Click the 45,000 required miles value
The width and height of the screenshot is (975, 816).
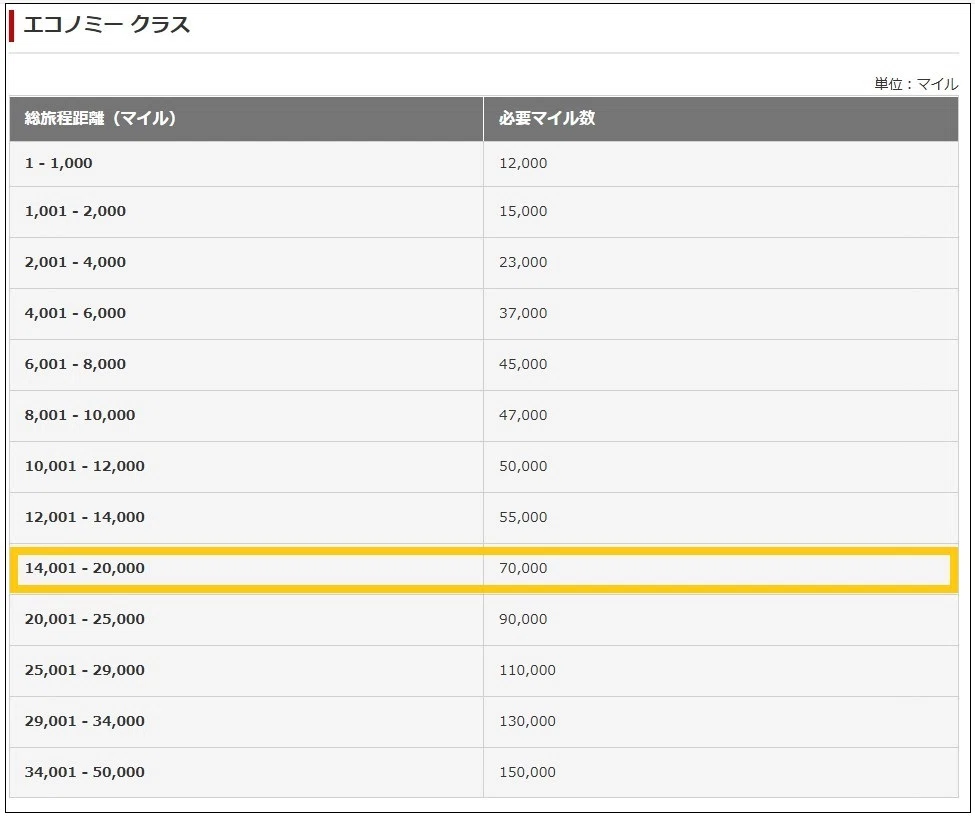[523, 364]
